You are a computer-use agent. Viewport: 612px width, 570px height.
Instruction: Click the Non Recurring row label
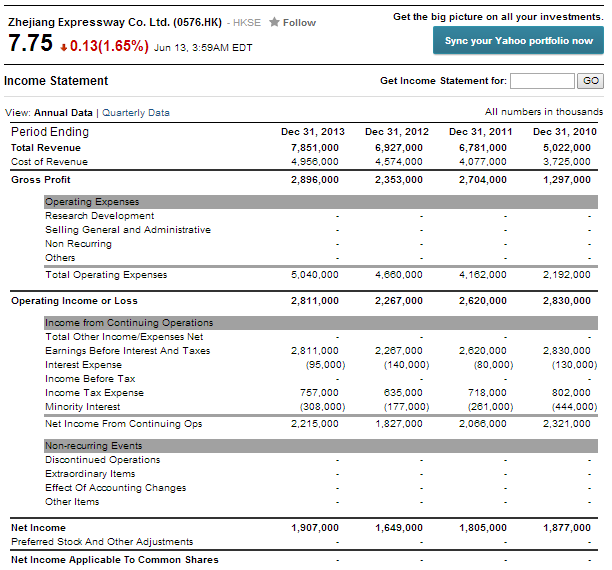tap(78, 244)
